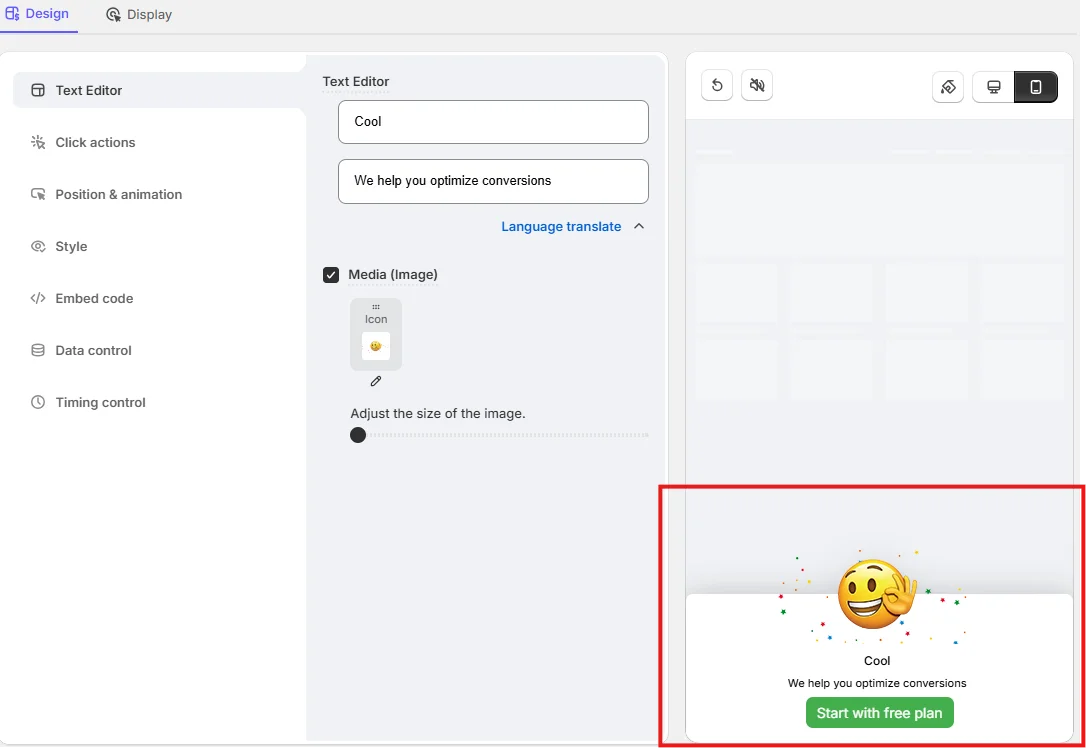Edit the 'Cool' title text field
Screen dimensions: 1086x748
tap(493, 122)
